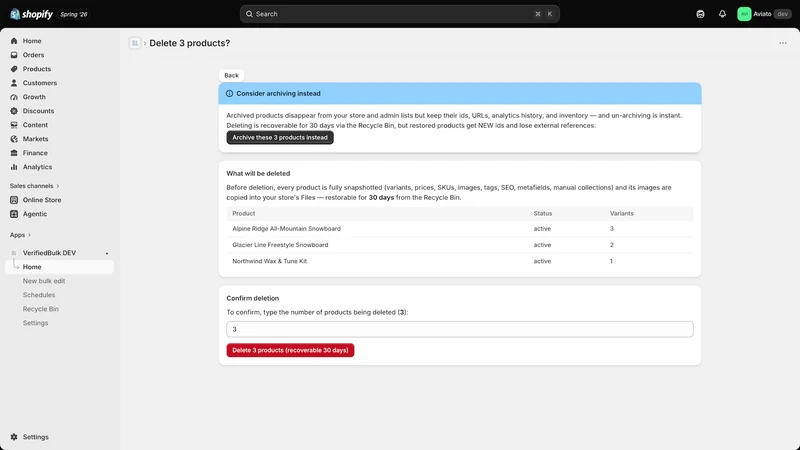
Task: Open New bulk edit page
Action: (44, 281)
